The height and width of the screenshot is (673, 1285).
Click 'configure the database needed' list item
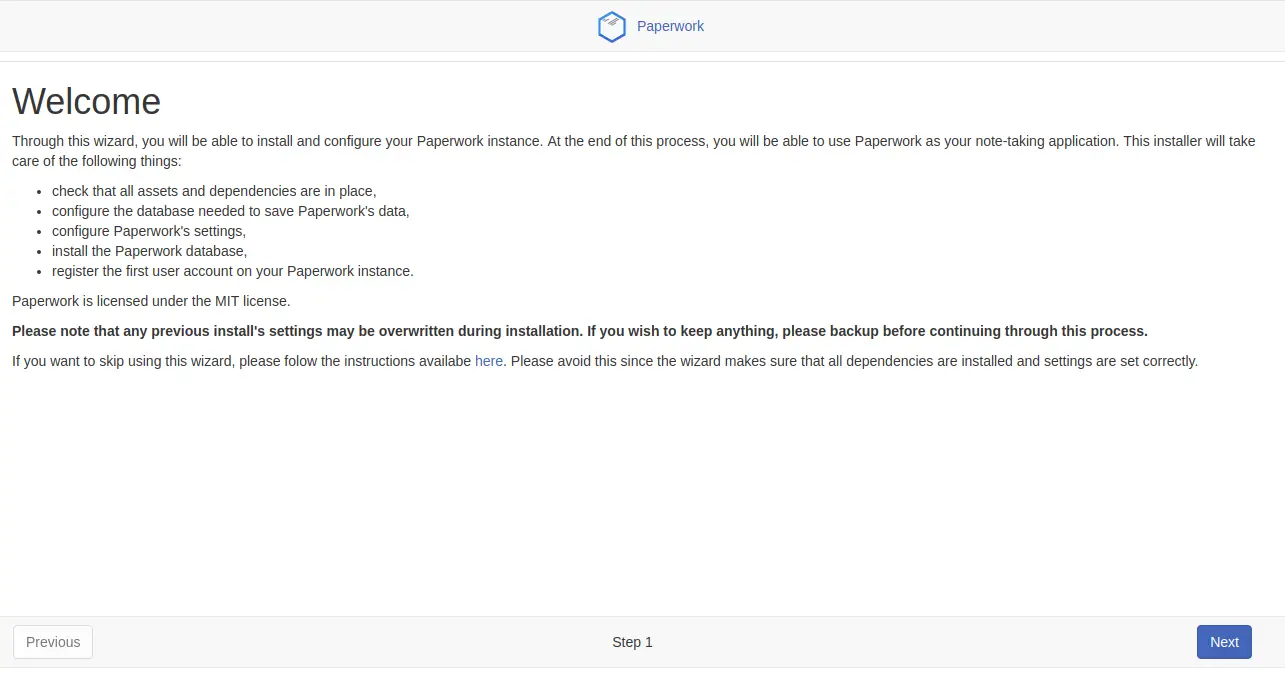231,211
